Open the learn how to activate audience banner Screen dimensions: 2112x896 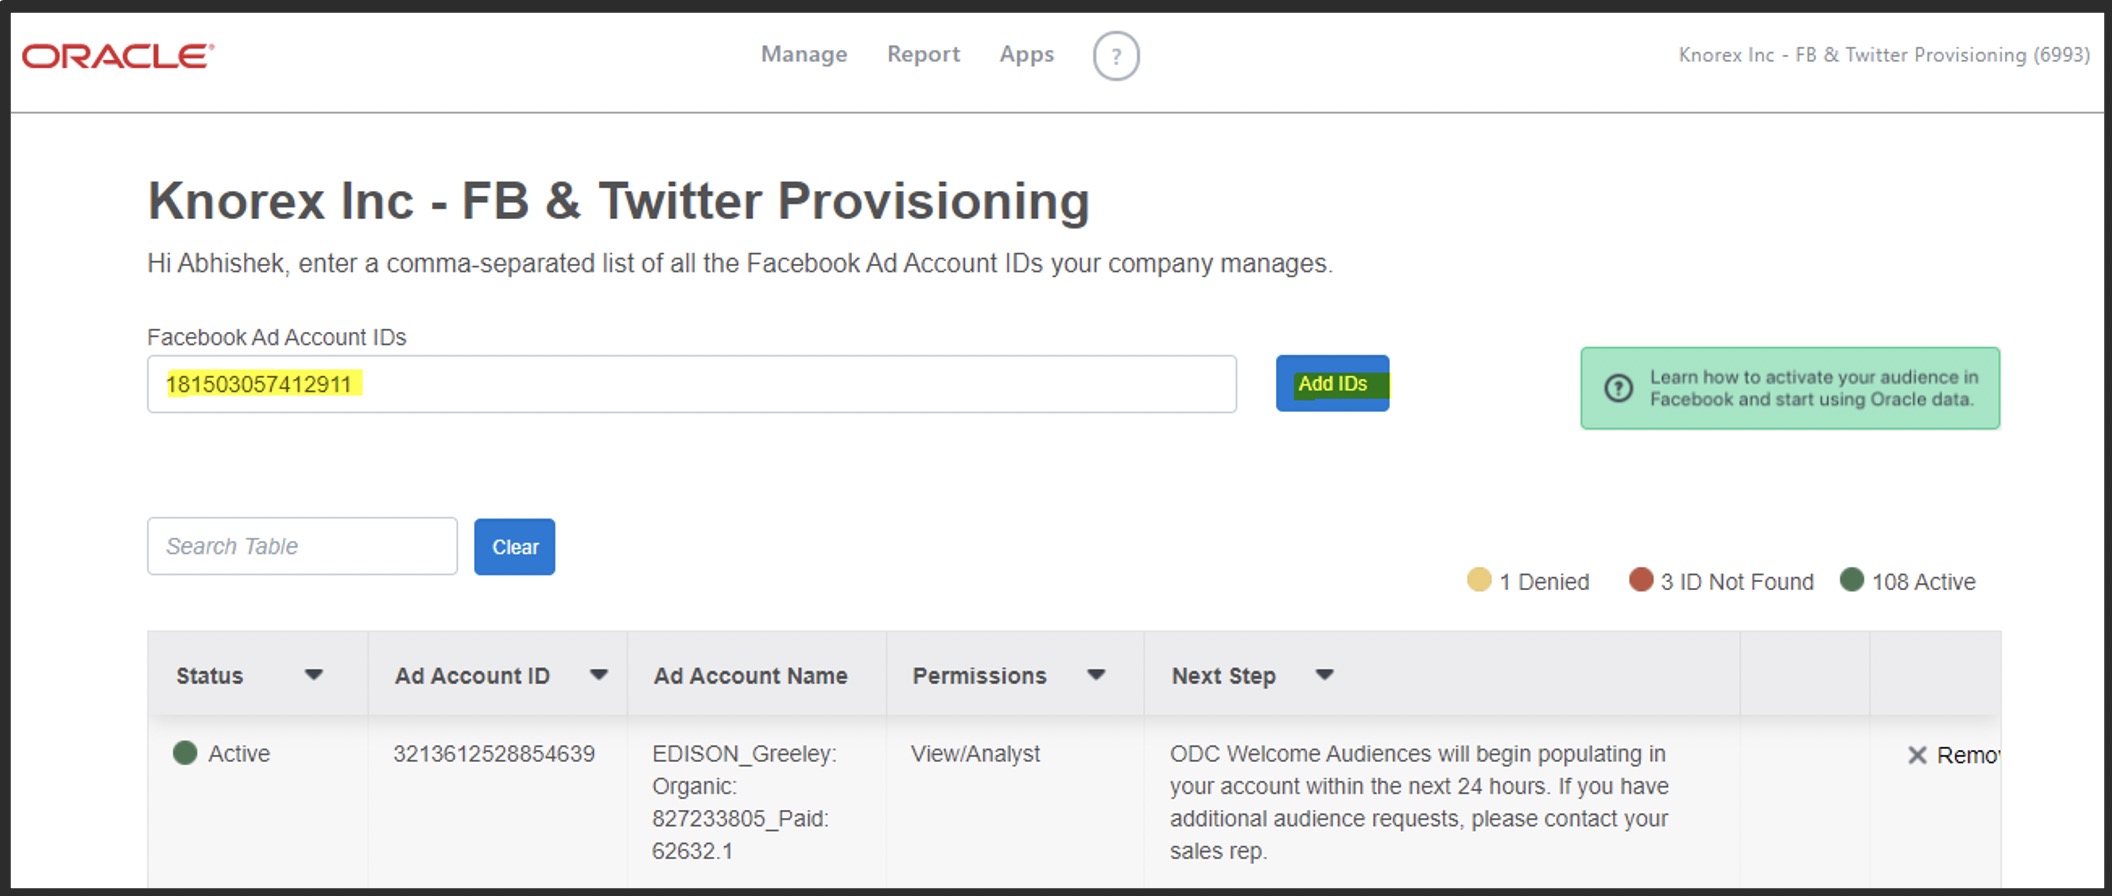tap(1810, 388)
